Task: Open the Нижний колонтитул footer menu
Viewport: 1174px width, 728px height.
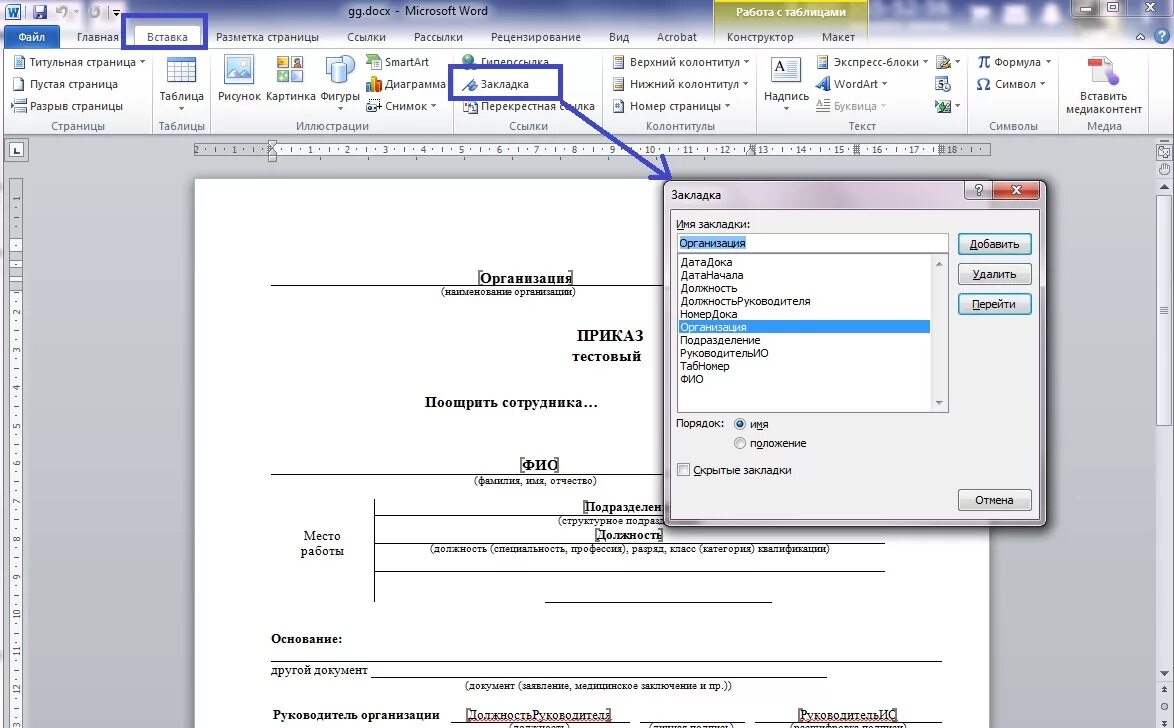Action: 681,84
